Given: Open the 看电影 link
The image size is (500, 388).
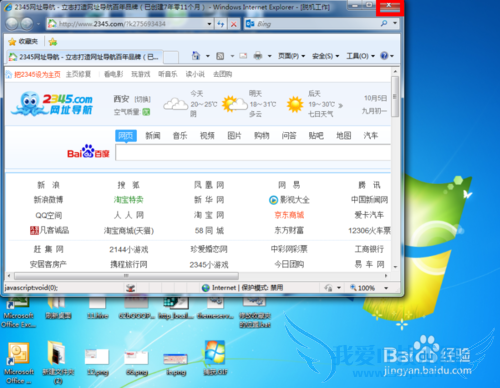Looking at the screenshot, I should click(113, 74).
